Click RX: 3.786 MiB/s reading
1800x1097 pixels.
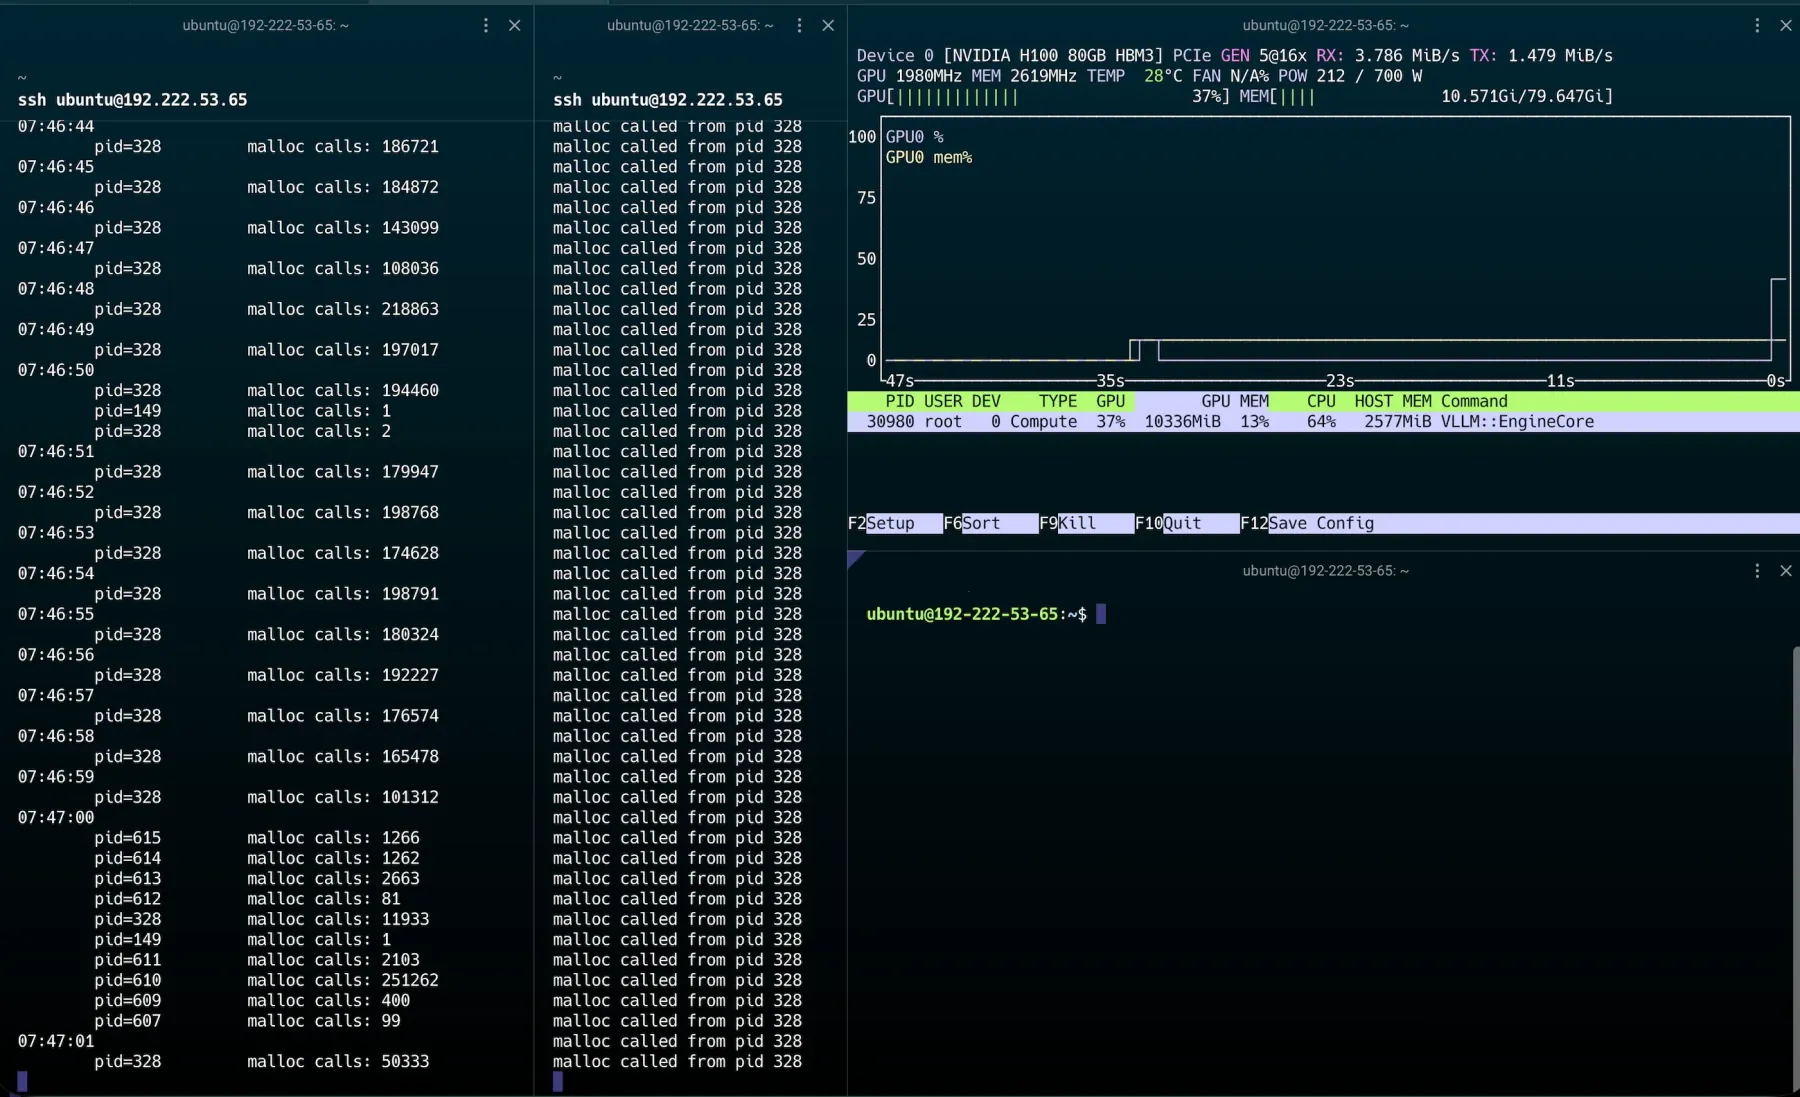point(1388,56)
